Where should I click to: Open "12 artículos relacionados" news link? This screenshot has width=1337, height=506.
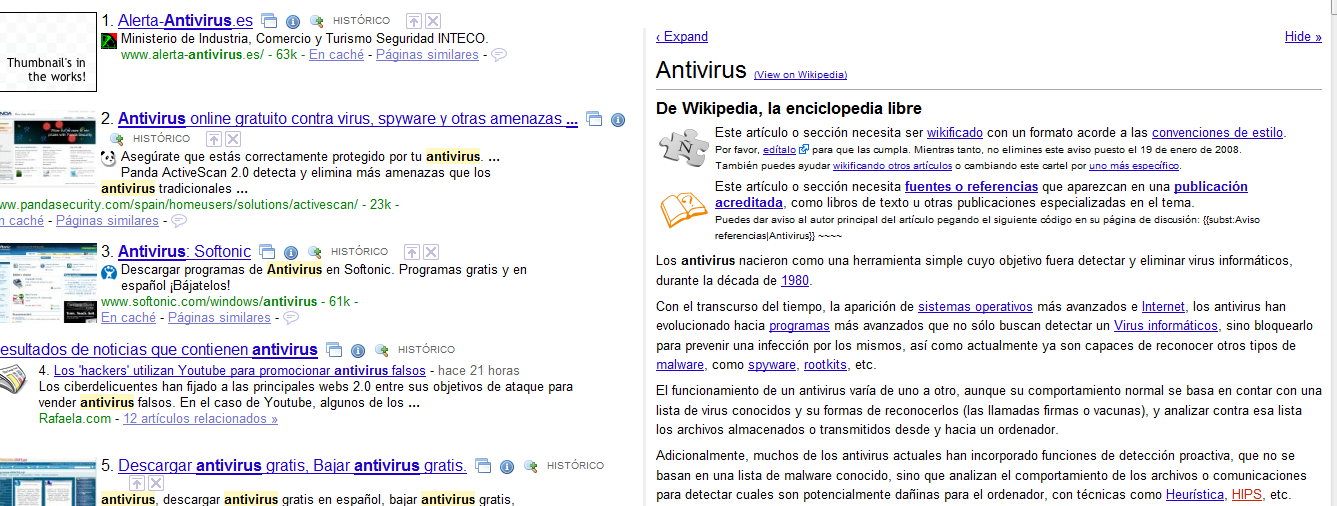pyautogui.click(x=200, y=419)
